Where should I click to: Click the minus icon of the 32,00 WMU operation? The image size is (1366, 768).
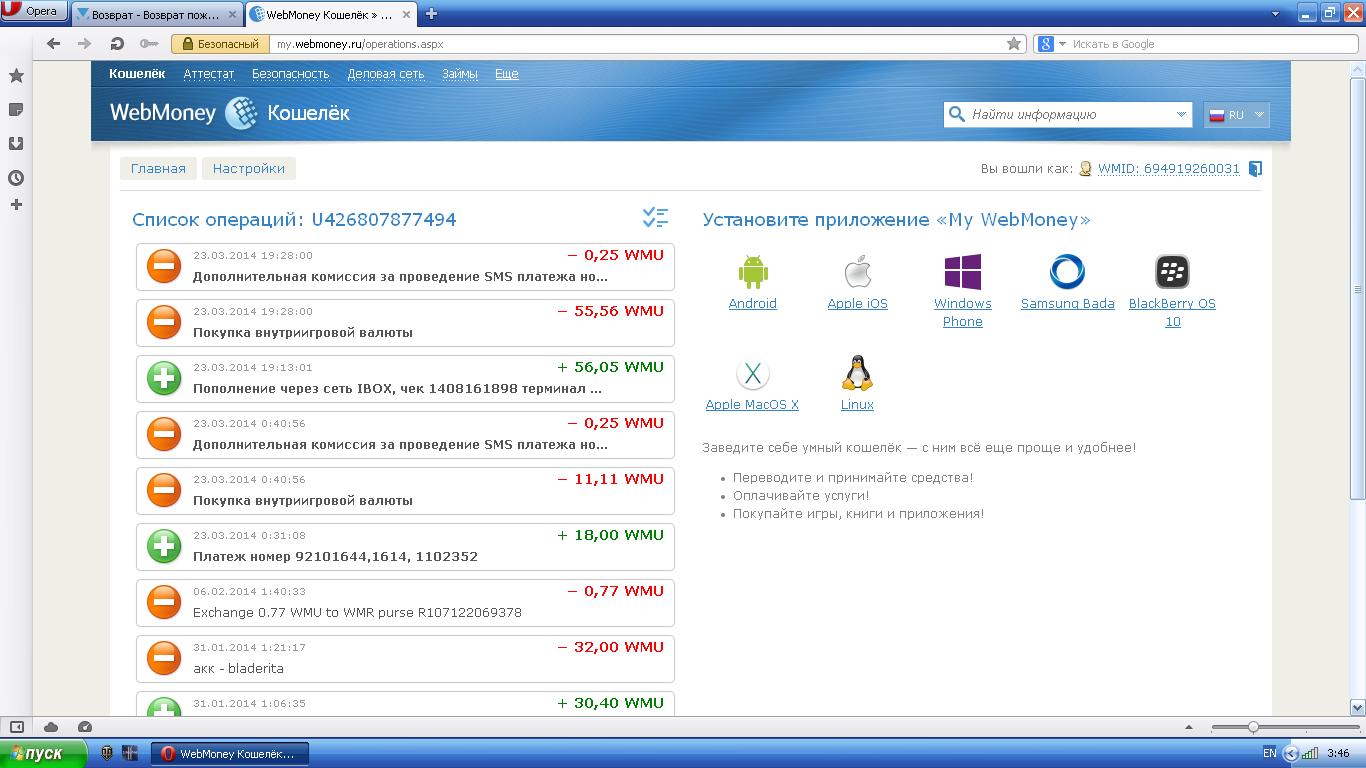pos(163,658)
